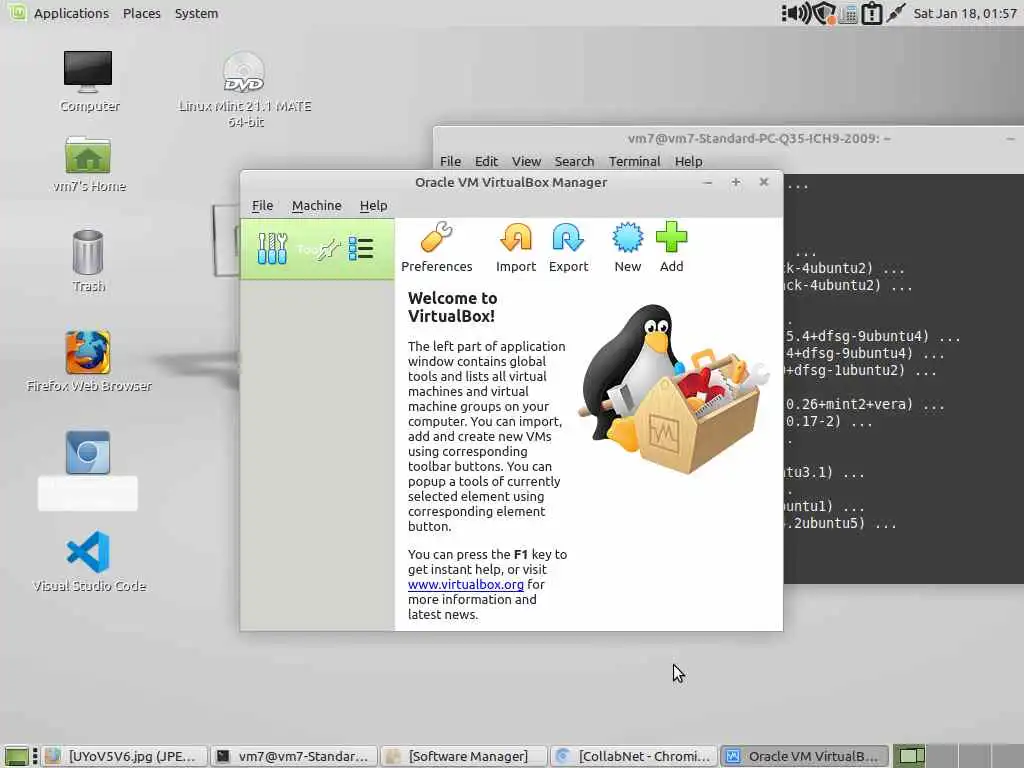Click the pin icon in the Tools item
The image size is (1024, 768).
328,249
